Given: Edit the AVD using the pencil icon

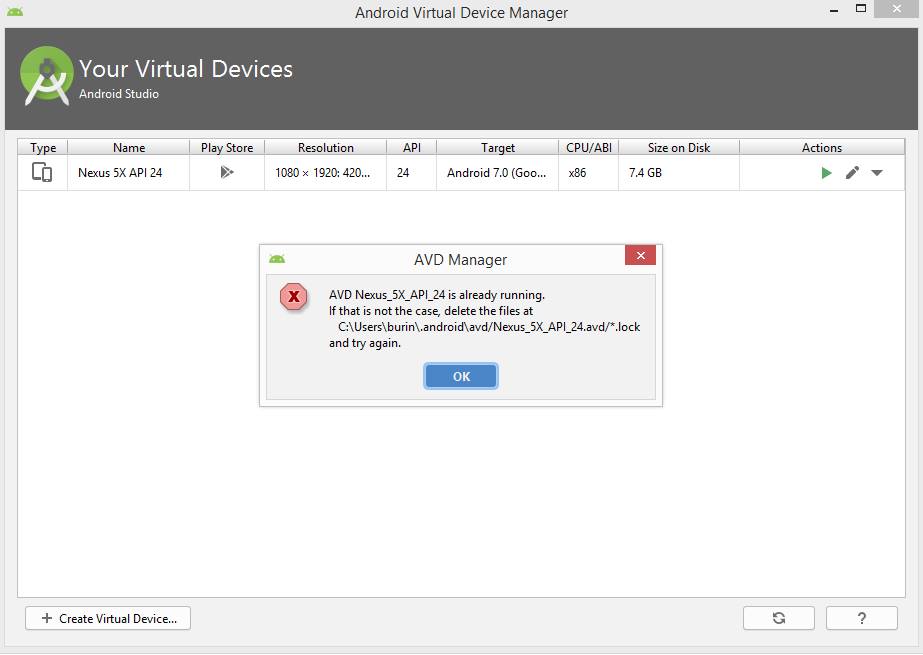Looking at the screenshot, I should (852, 173).
